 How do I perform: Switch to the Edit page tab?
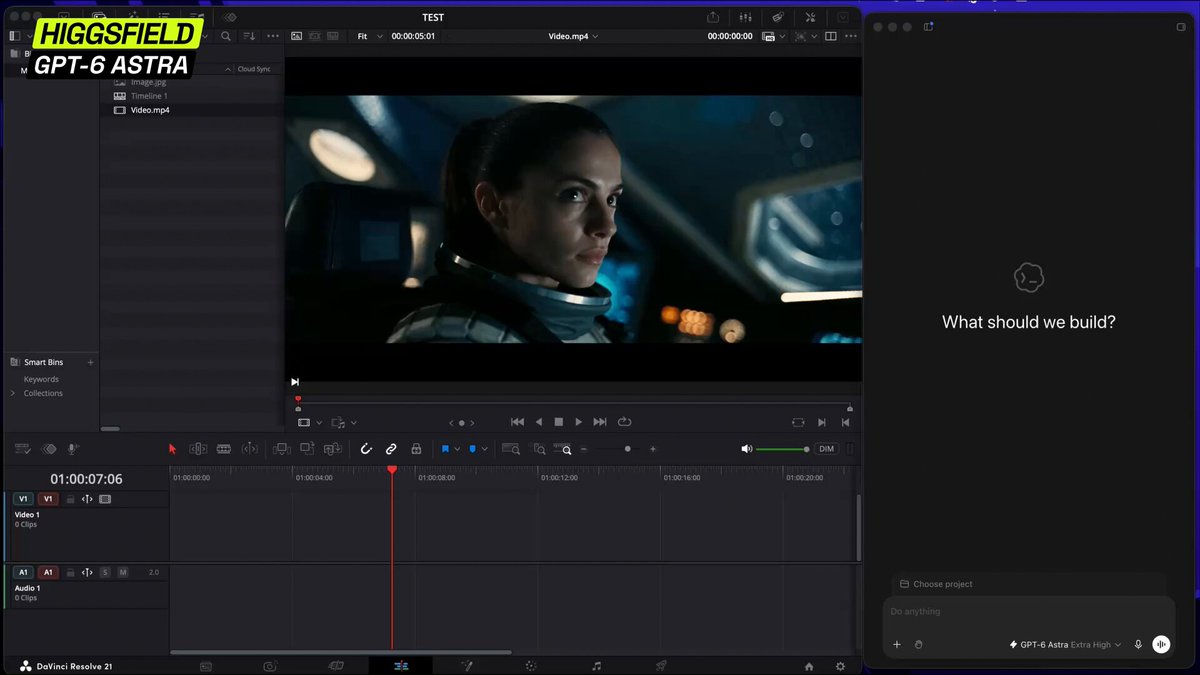[401, 666]
